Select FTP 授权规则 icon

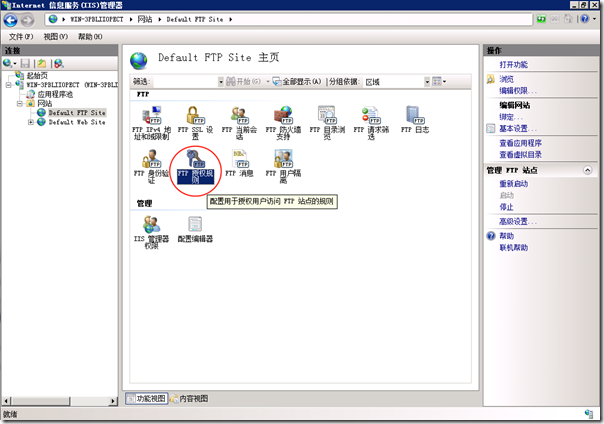point(195,166)
